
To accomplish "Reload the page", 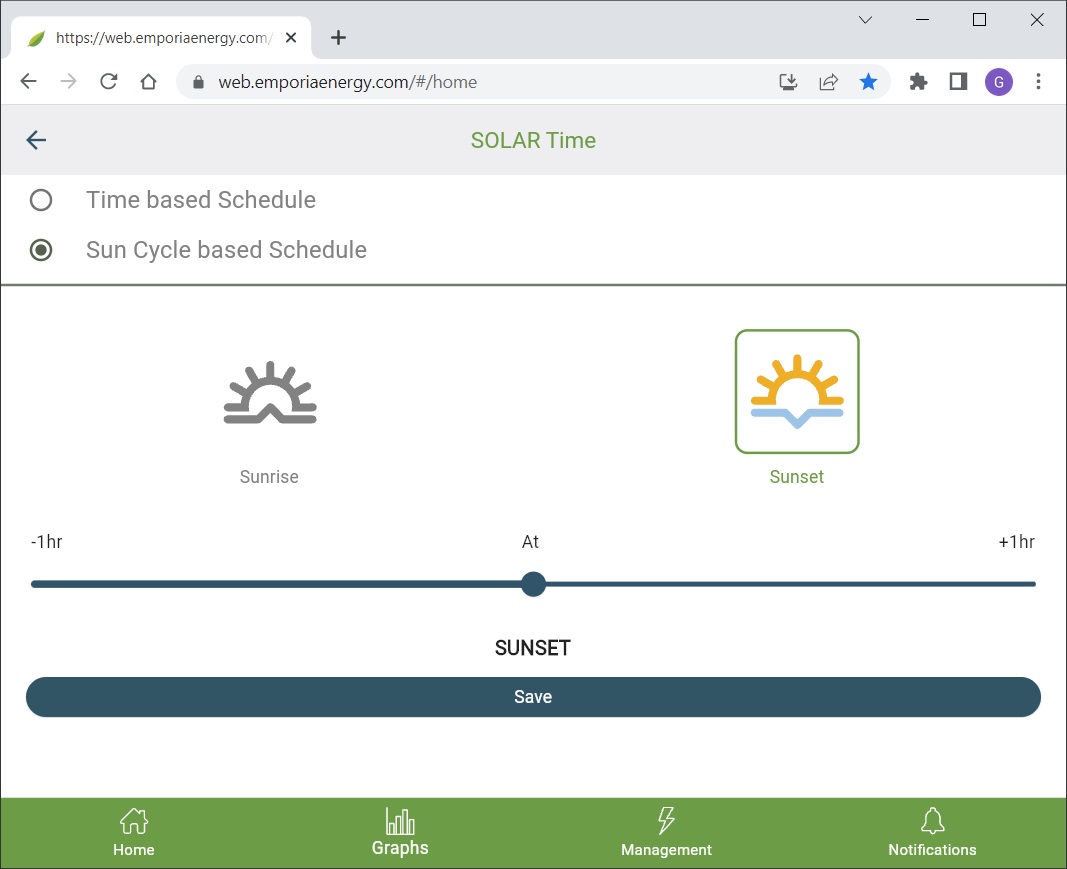I will tap(109, 82).
